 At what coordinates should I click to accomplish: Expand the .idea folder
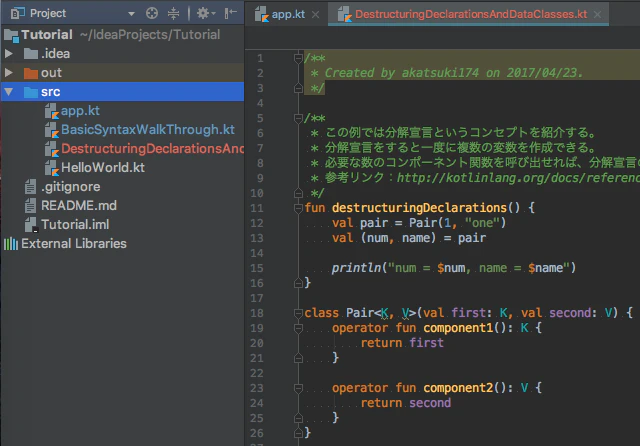[9, 53]
